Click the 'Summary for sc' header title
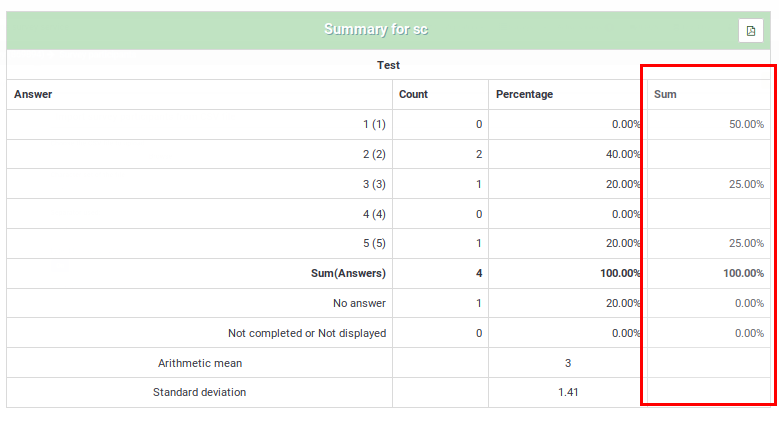779x421 pixels. pyautogui.click(x=375, y=30)
